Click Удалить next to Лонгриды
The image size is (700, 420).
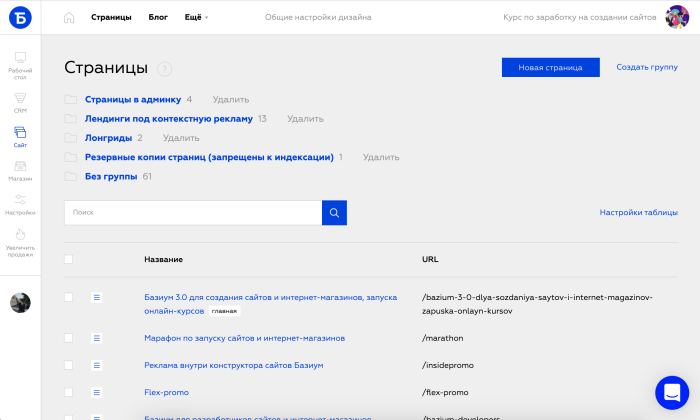pyautogui.click(x=181, y=137)
